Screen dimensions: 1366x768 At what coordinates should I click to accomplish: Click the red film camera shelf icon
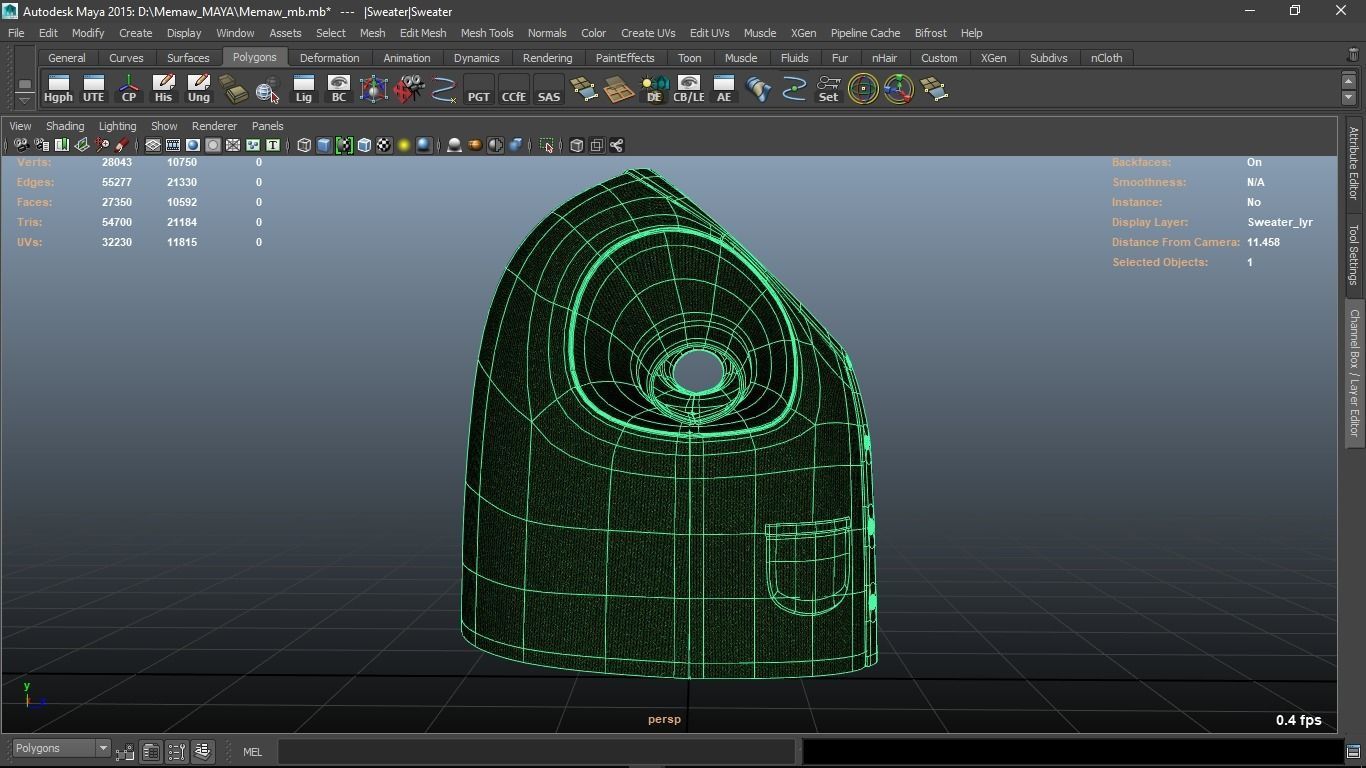[409, 89]
